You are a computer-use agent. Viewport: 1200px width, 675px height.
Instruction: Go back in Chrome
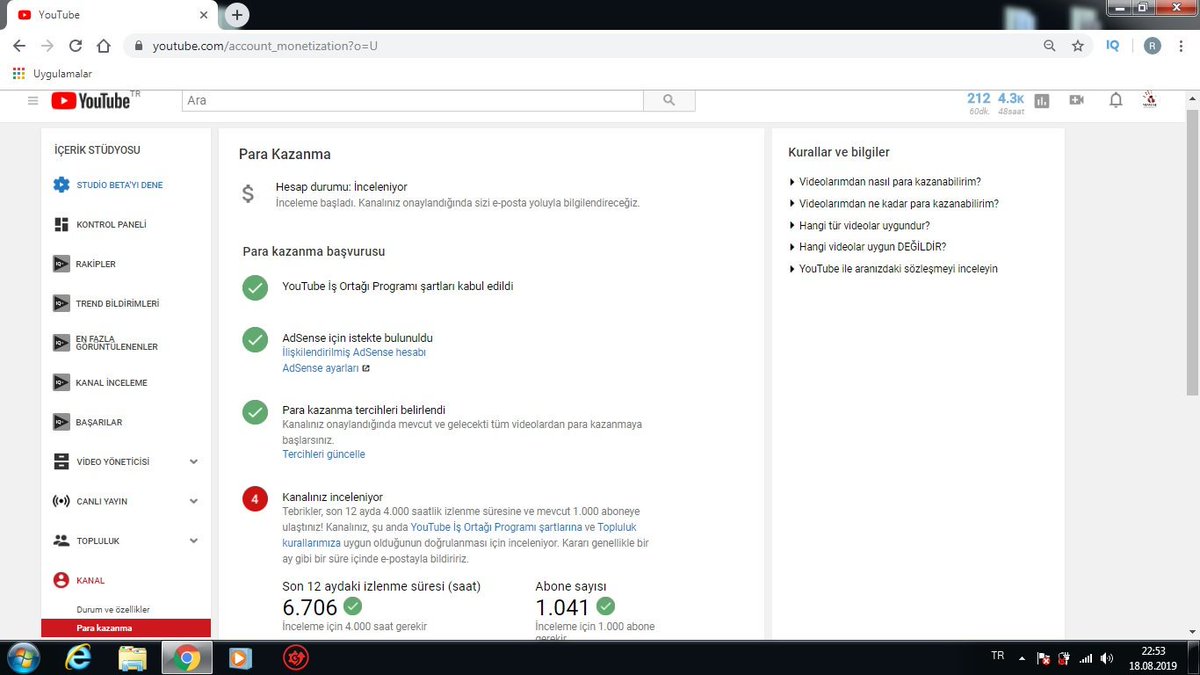click(x=19, y=46)
